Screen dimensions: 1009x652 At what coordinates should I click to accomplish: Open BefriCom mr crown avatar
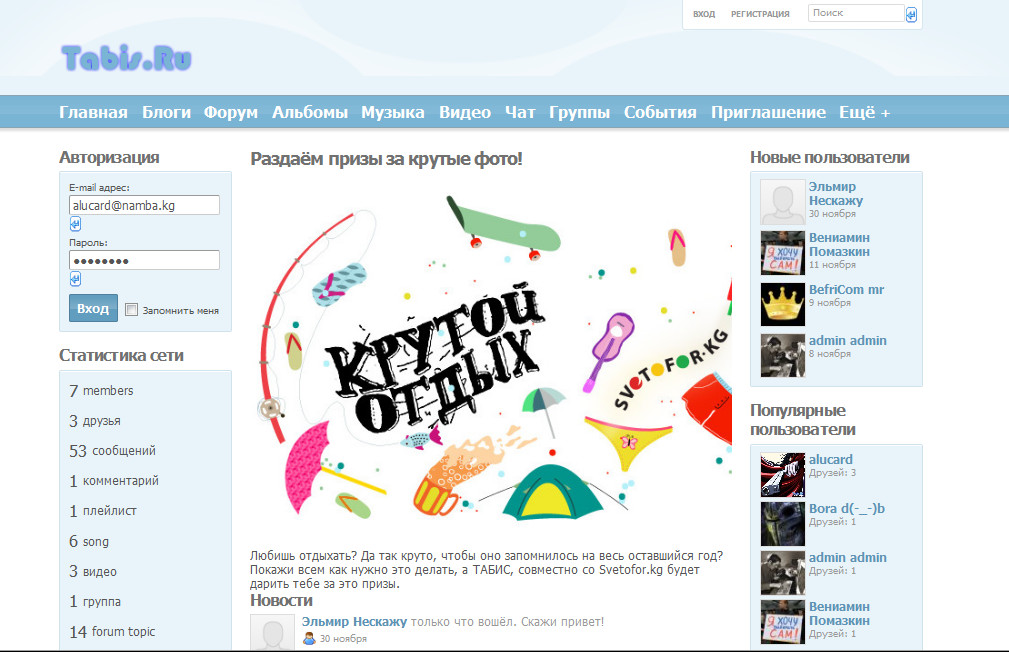pos(782,304)
